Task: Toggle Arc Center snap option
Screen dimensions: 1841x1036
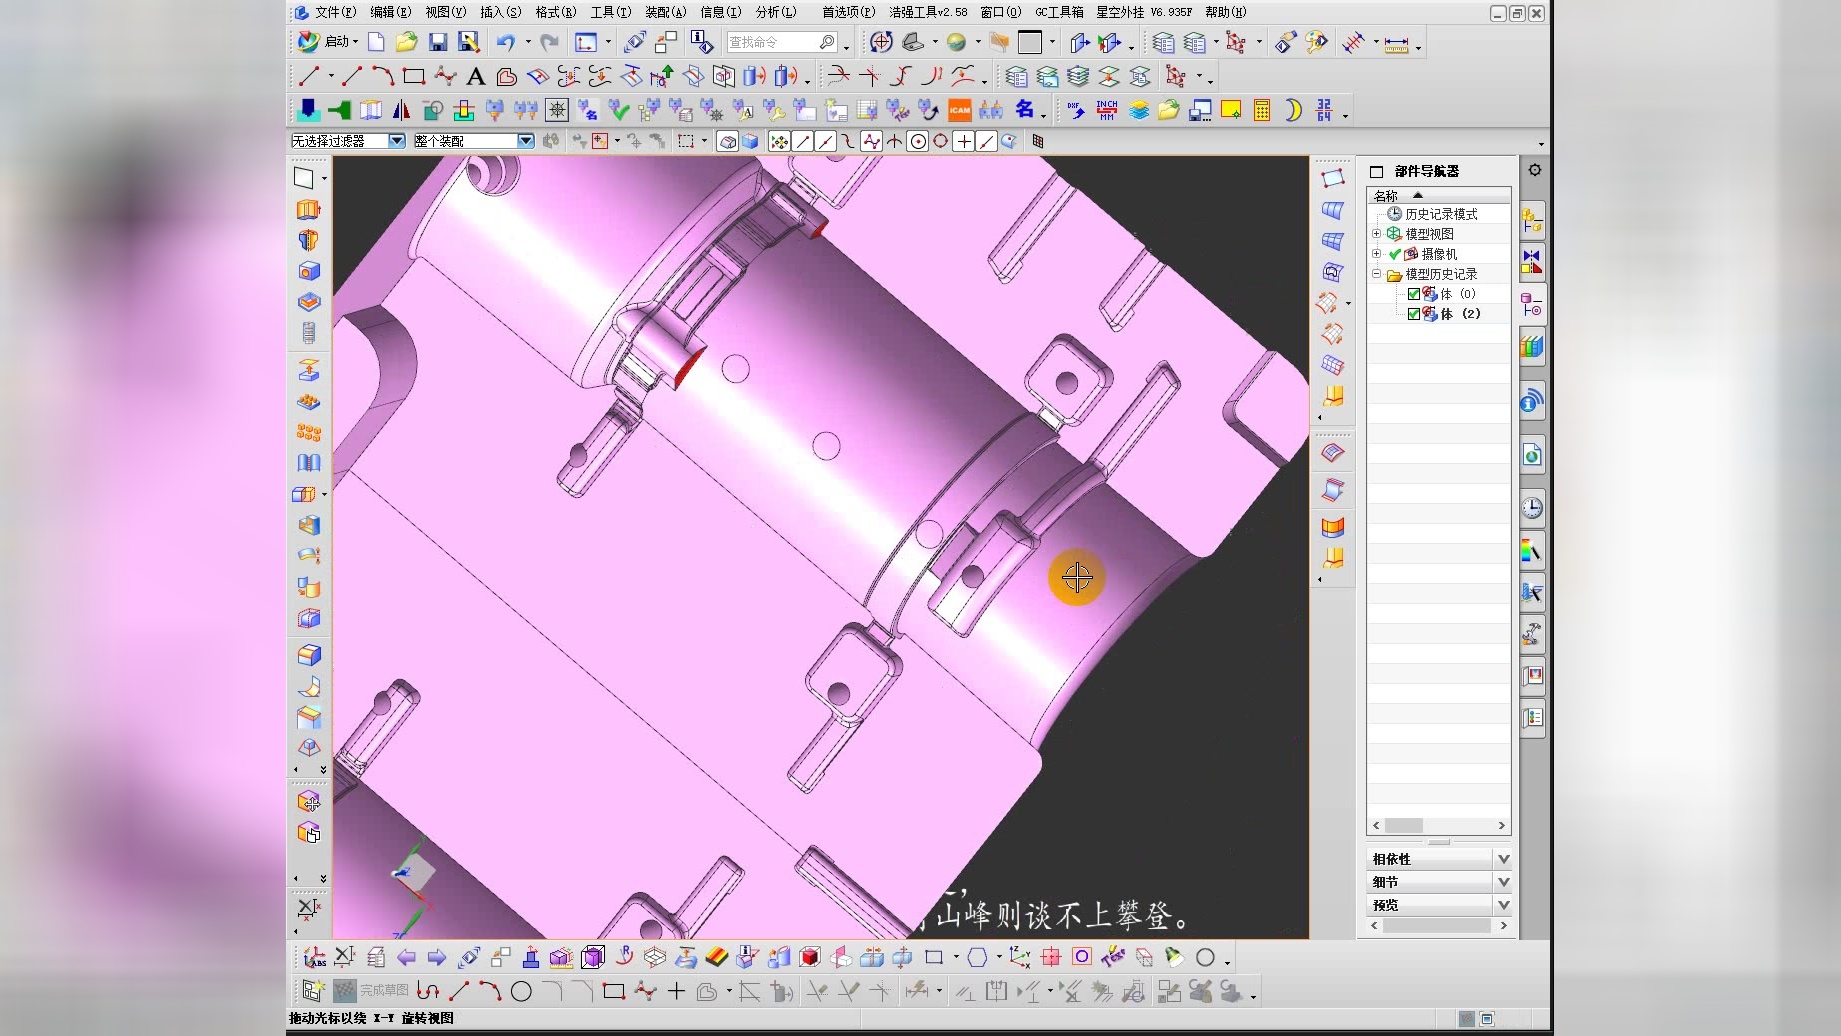Action: pos(918,141)
